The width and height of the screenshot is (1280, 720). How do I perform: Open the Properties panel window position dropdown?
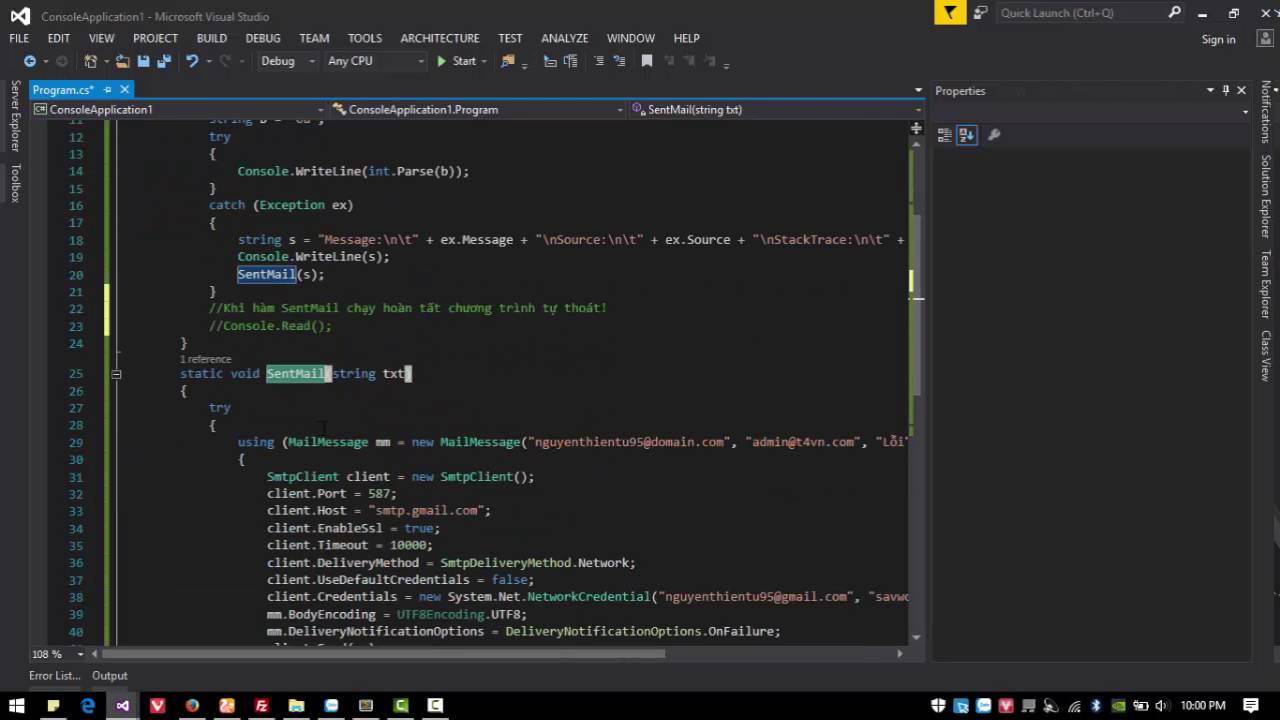point(1210,90)
